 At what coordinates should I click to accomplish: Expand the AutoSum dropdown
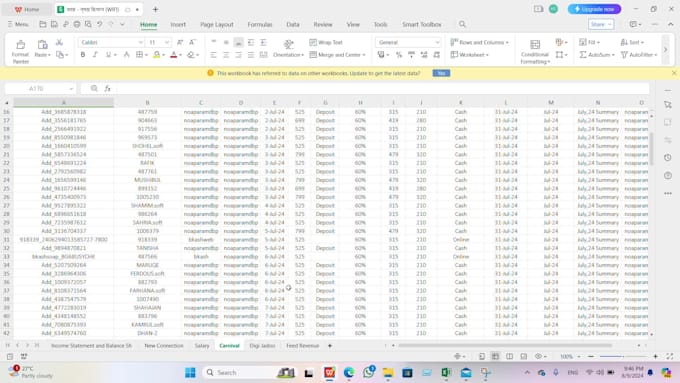pos(613,55)
